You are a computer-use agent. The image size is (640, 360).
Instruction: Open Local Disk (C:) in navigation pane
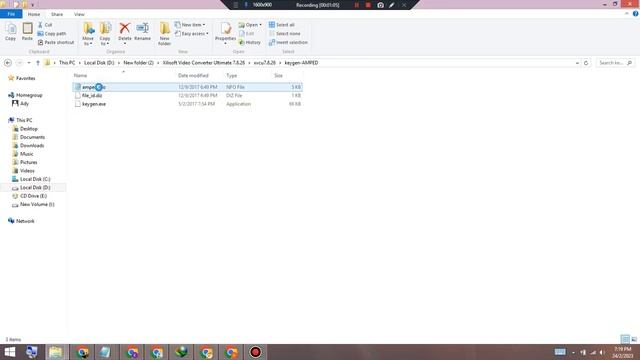tap(35, 179)
